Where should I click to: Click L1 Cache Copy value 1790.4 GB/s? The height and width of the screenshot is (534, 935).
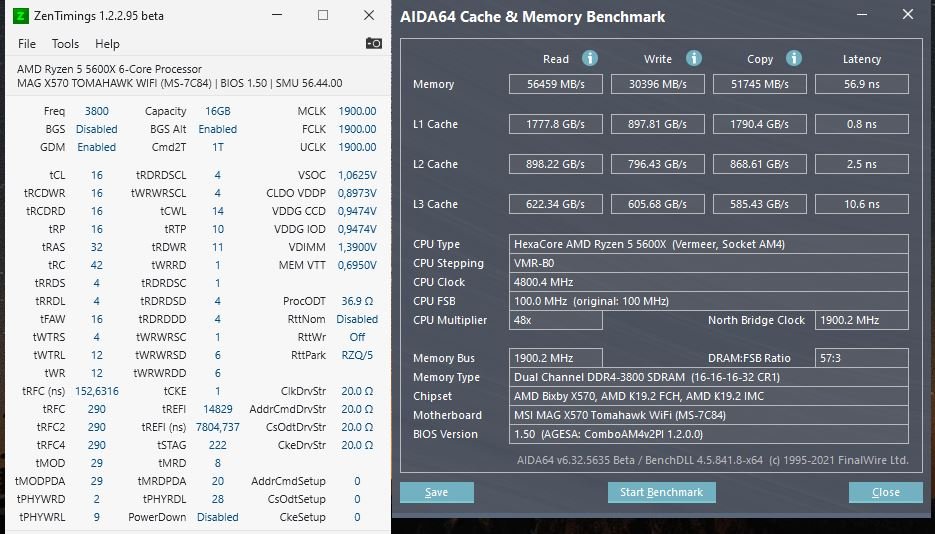760,124
